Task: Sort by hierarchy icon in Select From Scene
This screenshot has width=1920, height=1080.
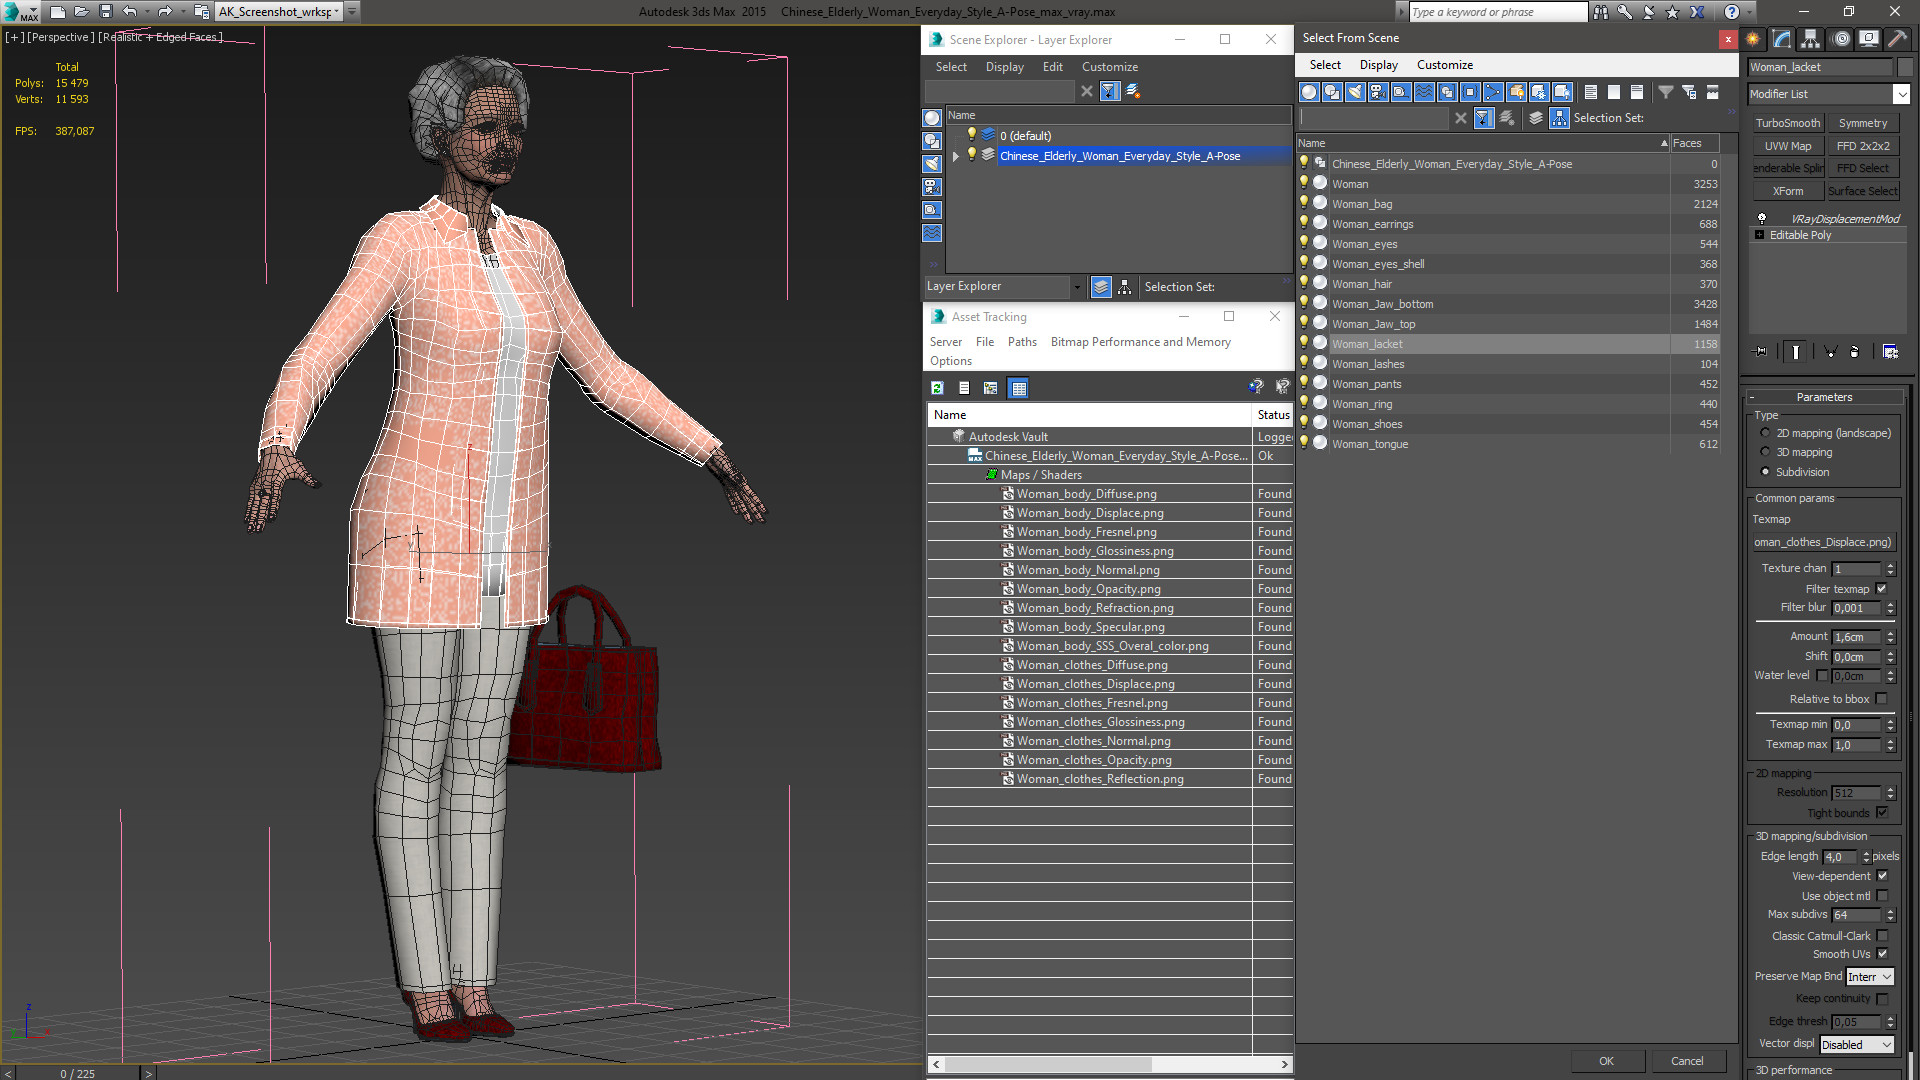Action: [1559, 118]
